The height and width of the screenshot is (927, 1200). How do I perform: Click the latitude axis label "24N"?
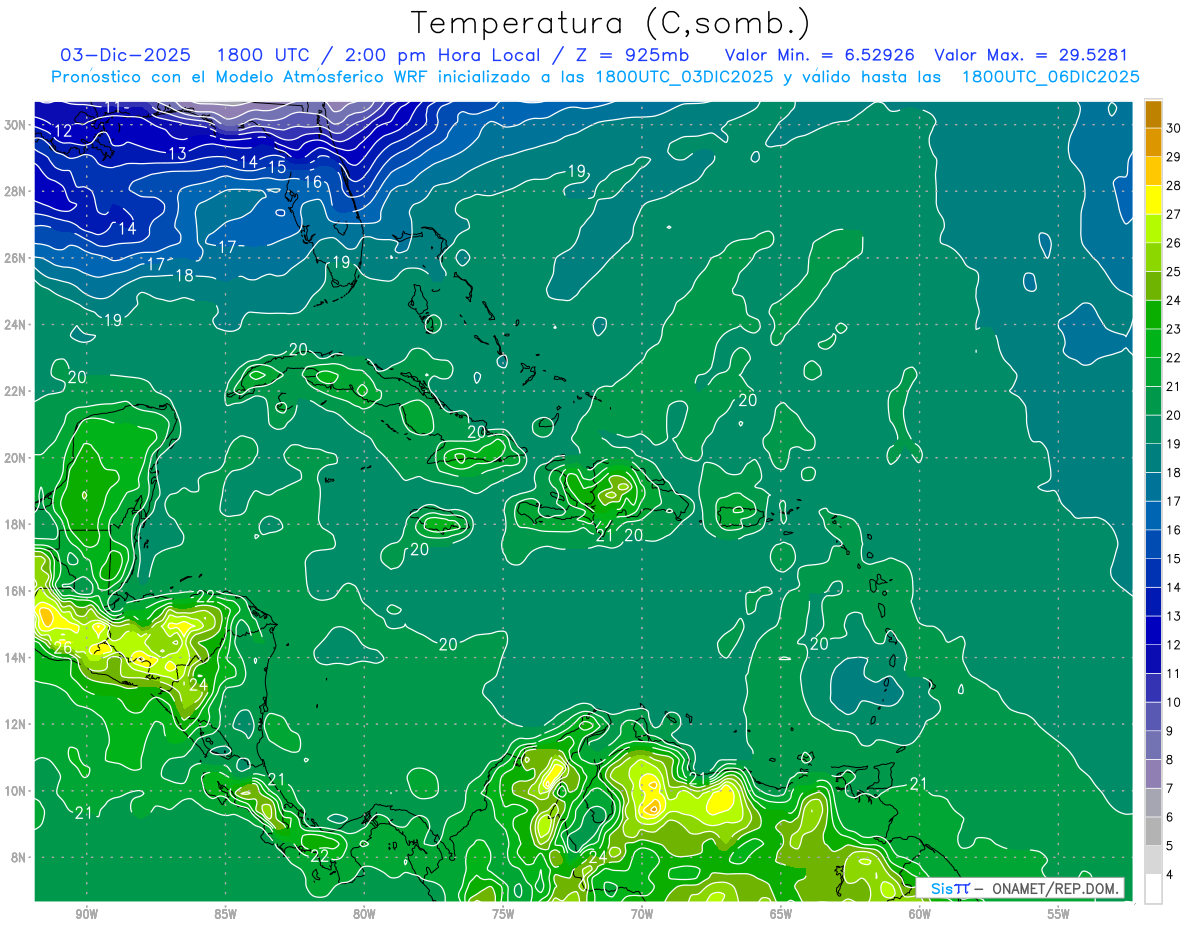(15, 325)
